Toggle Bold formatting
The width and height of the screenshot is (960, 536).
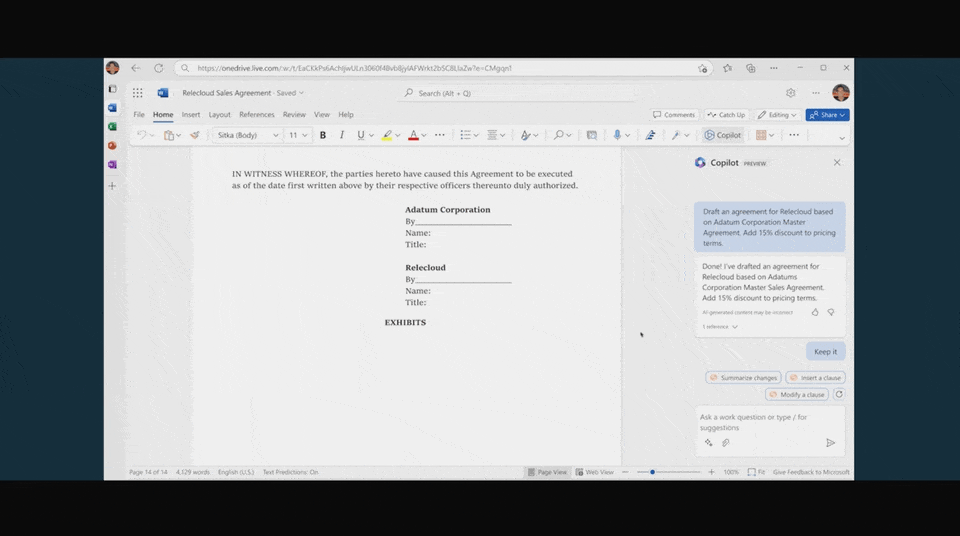click(x=323, y=135)
